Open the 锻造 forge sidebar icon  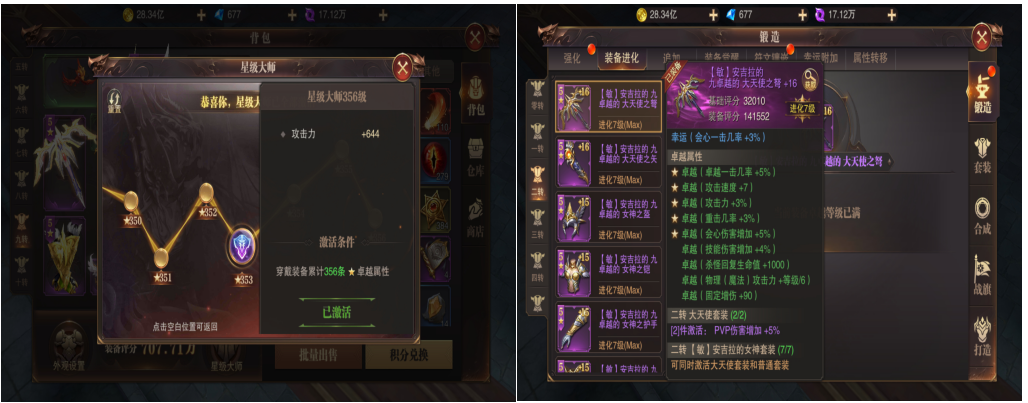(x=983, y=94)
